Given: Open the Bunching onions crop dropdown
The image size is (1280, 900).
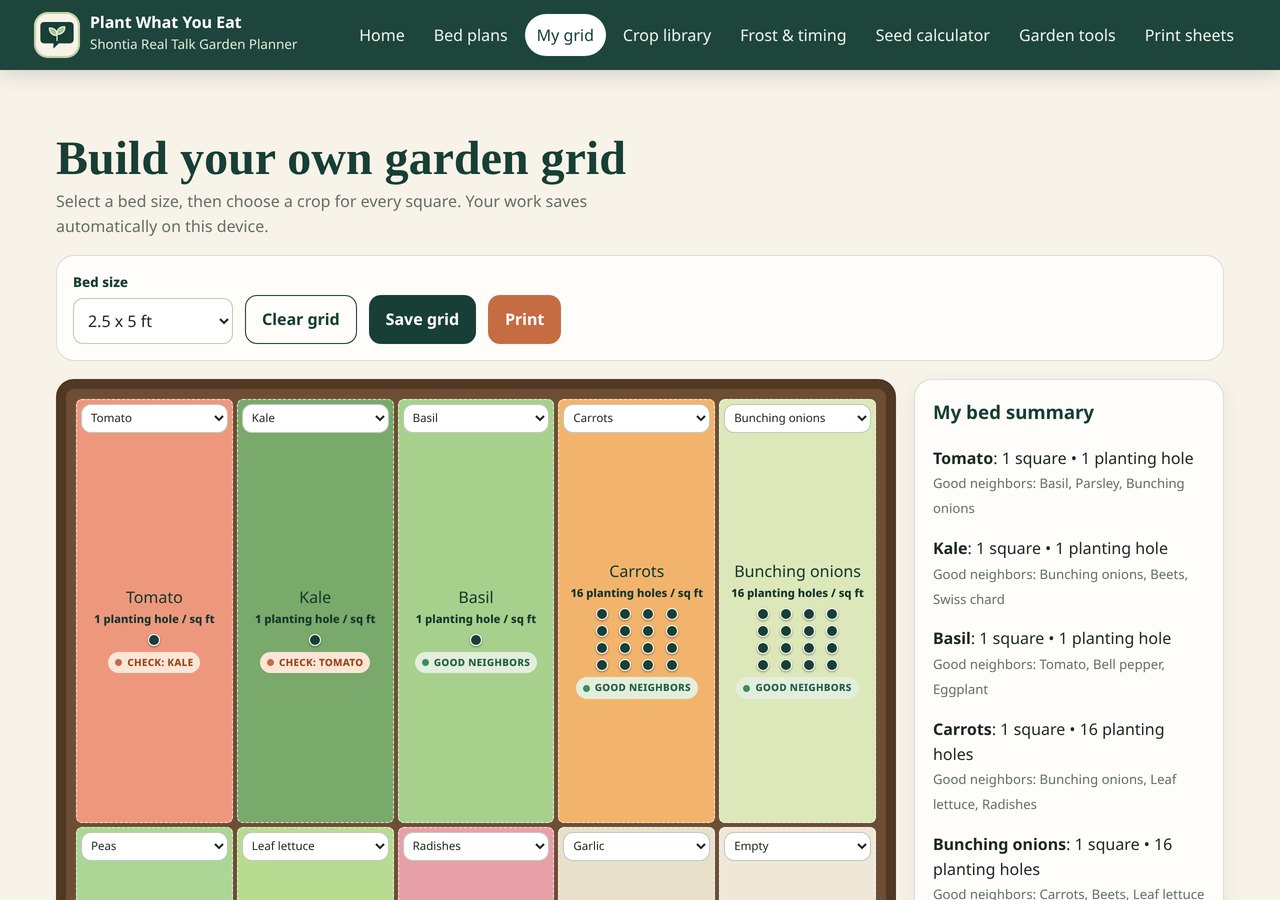Looking at the screenshot, I should click(x=797, y=418).
